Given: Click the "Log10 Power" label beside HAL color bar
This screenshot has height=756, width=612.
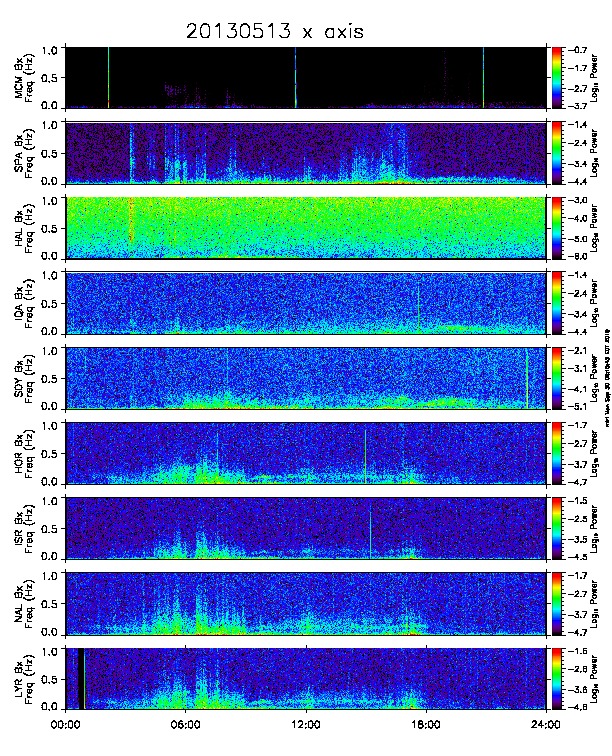Looking at the screenshot, I should pos(595,228).
